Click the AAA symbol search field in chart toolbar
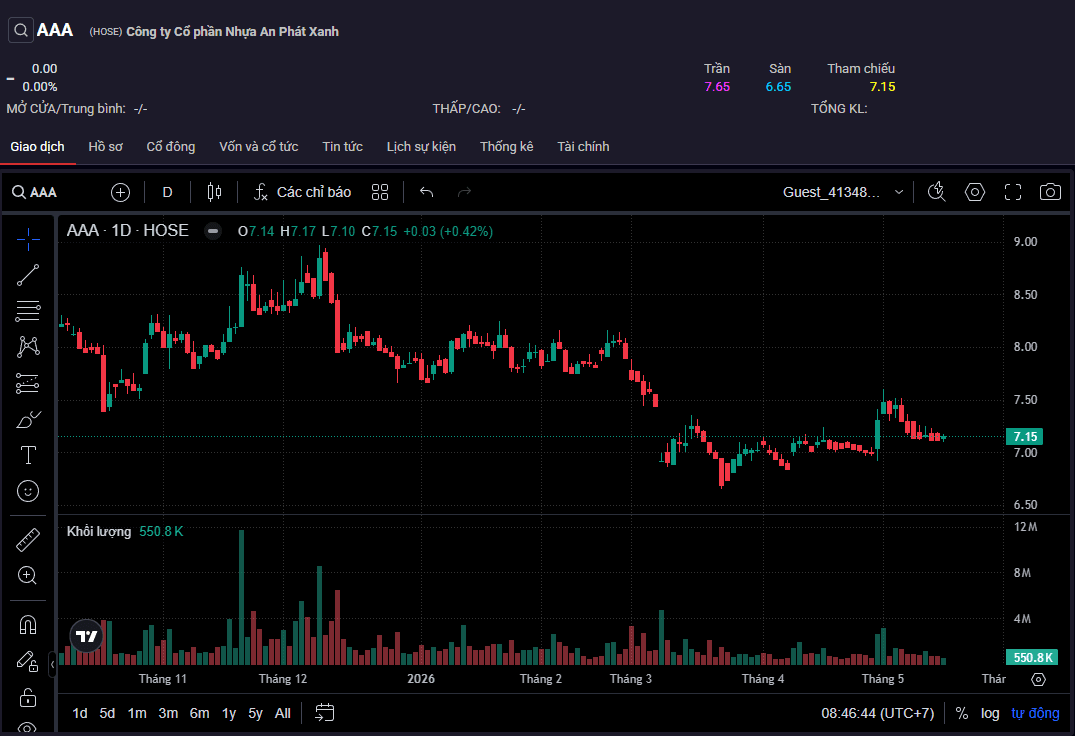 (x=34, y=193)
